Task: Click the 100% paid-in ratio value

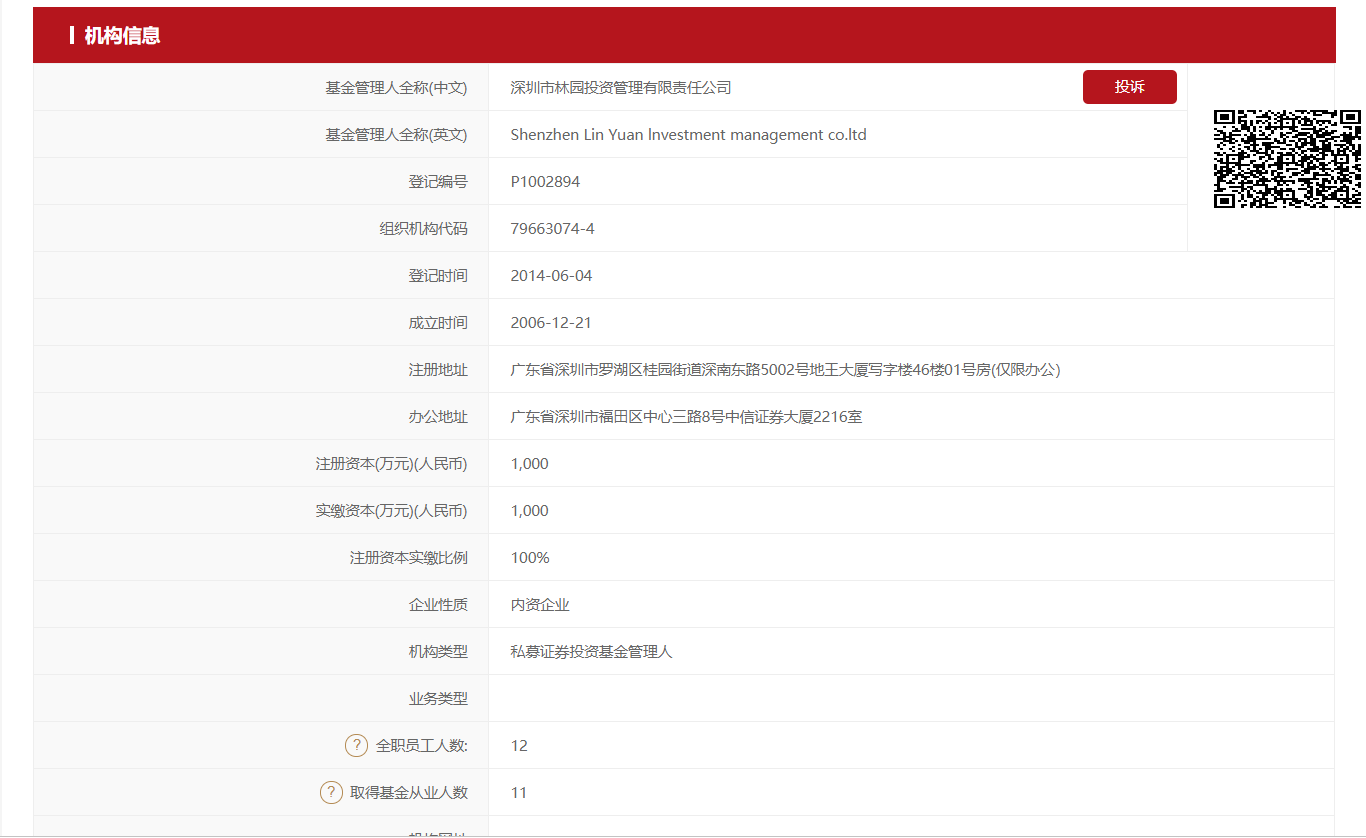Action: [530, 558]
